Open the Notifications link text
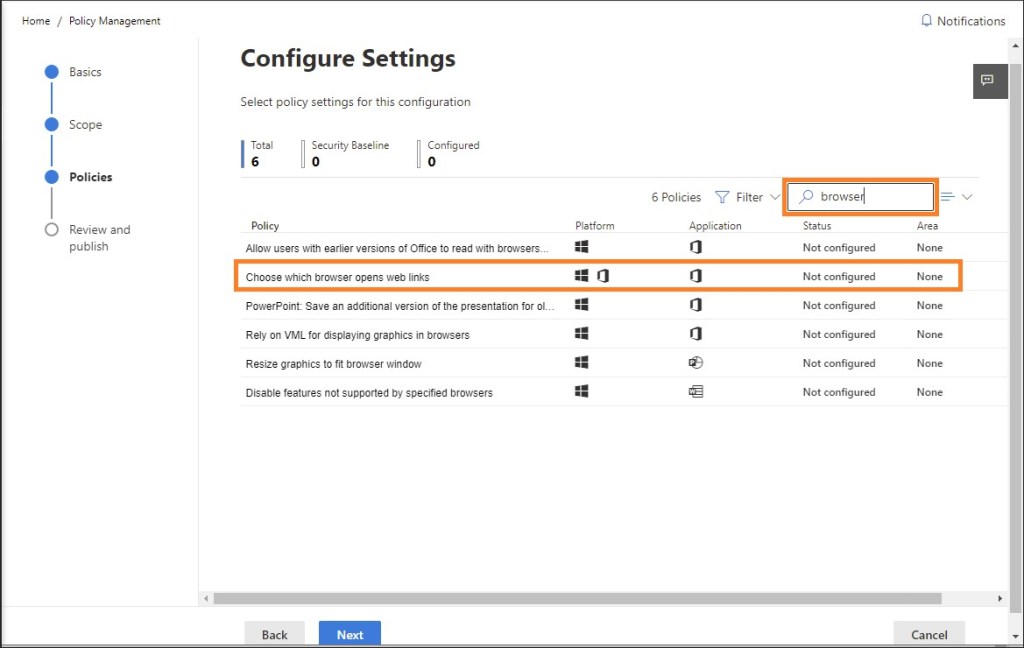1024x648 pixels. point(971,21)
